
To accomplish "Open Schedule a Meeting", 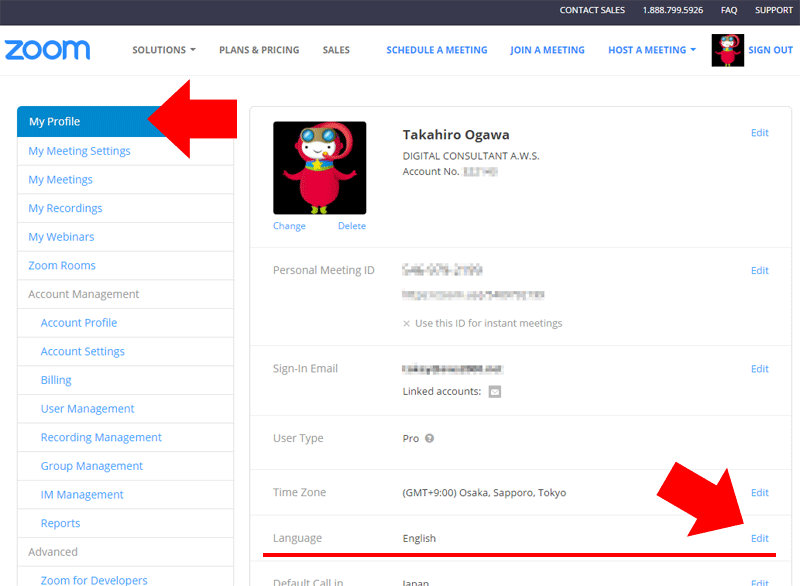I will [437, 50].
